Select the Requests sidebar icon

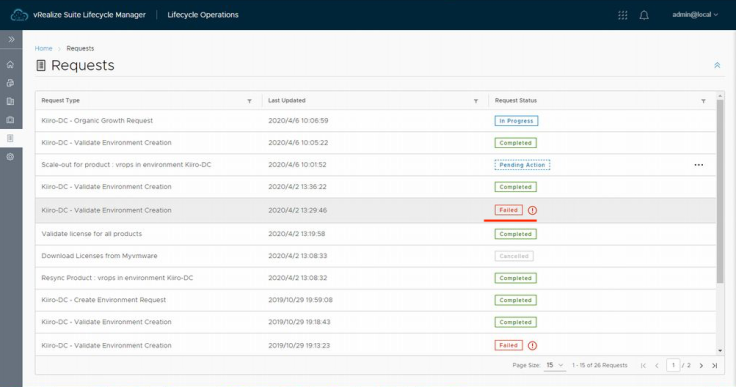coord(10,138)
